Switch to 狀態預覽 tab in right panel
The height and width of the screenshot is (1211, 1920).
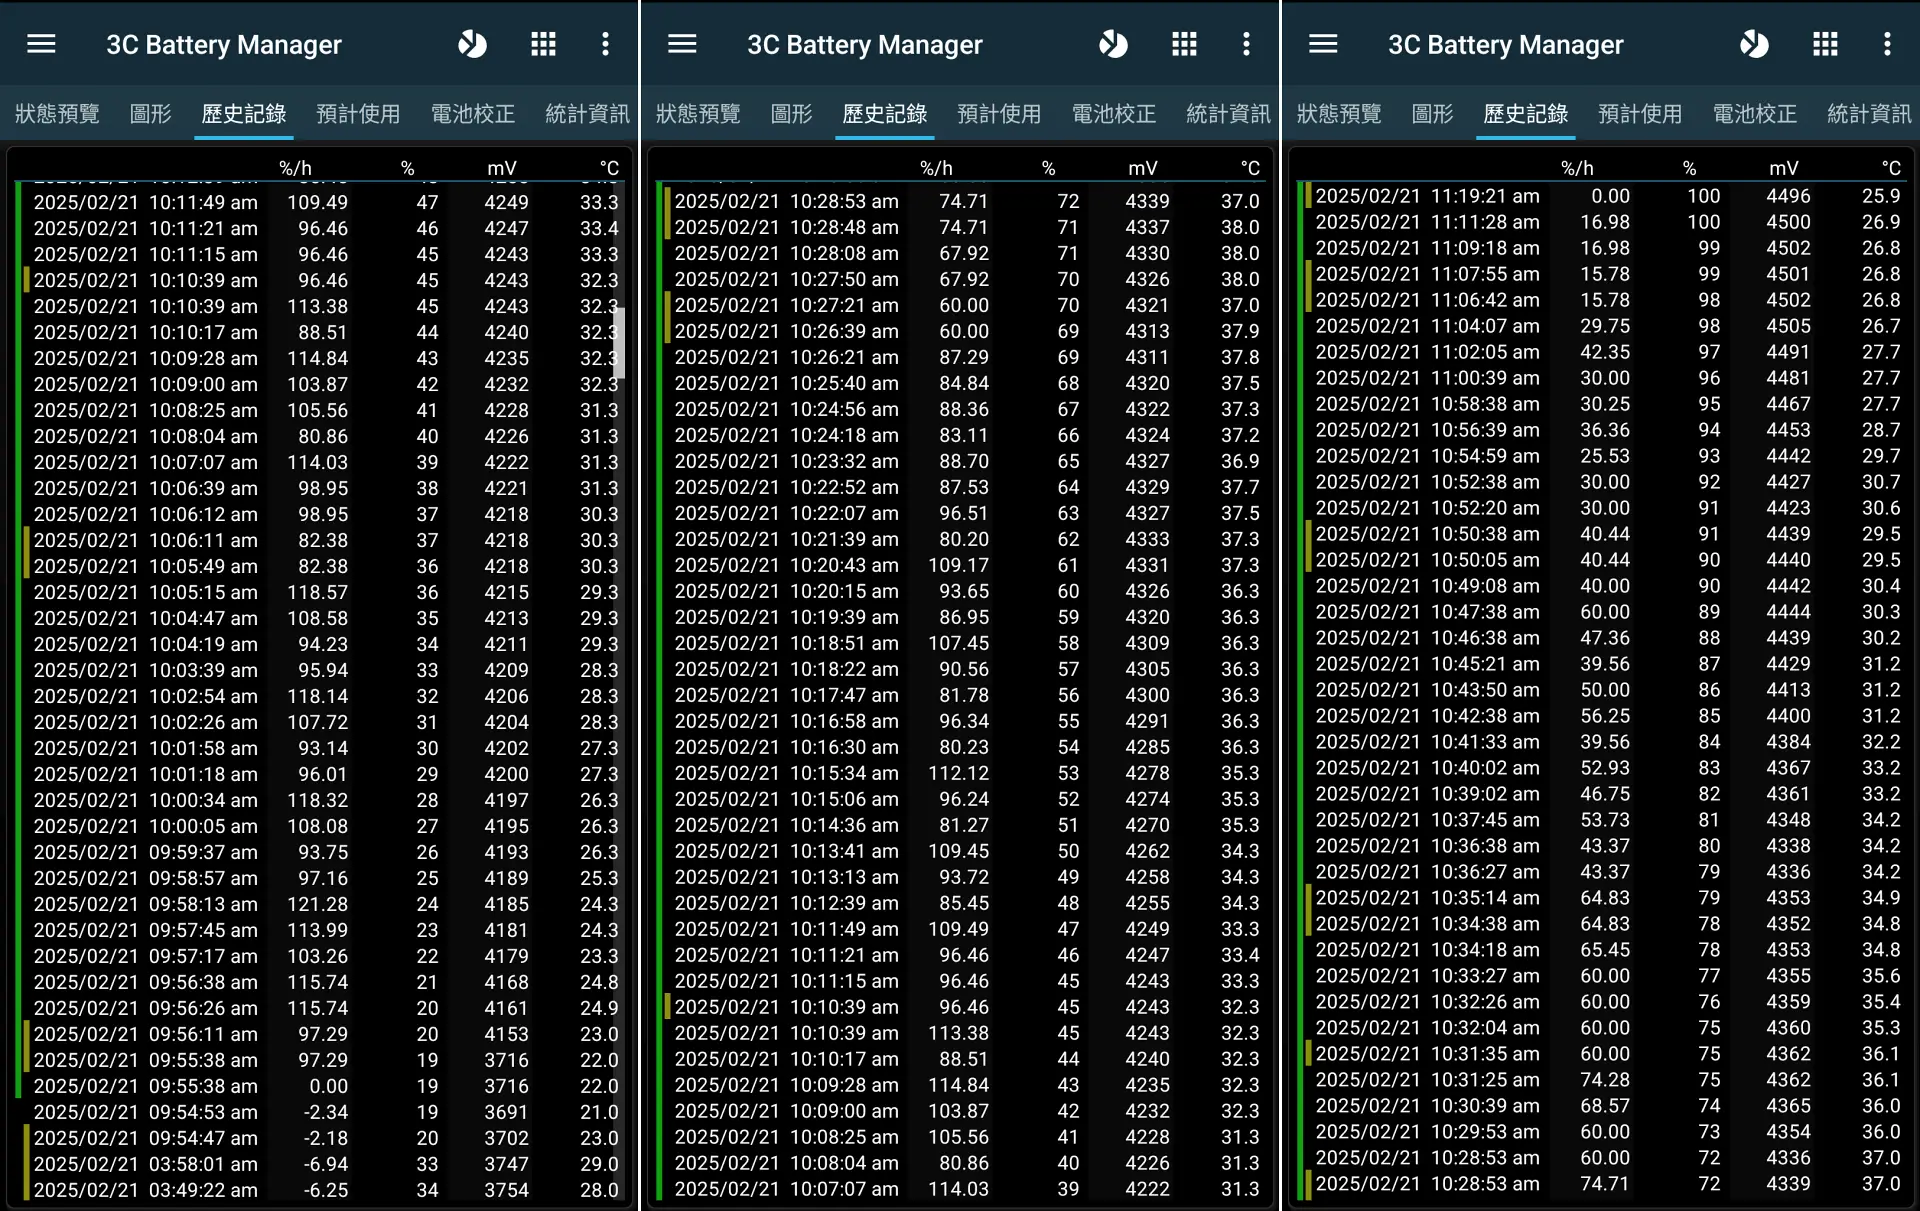point(1339,114)
